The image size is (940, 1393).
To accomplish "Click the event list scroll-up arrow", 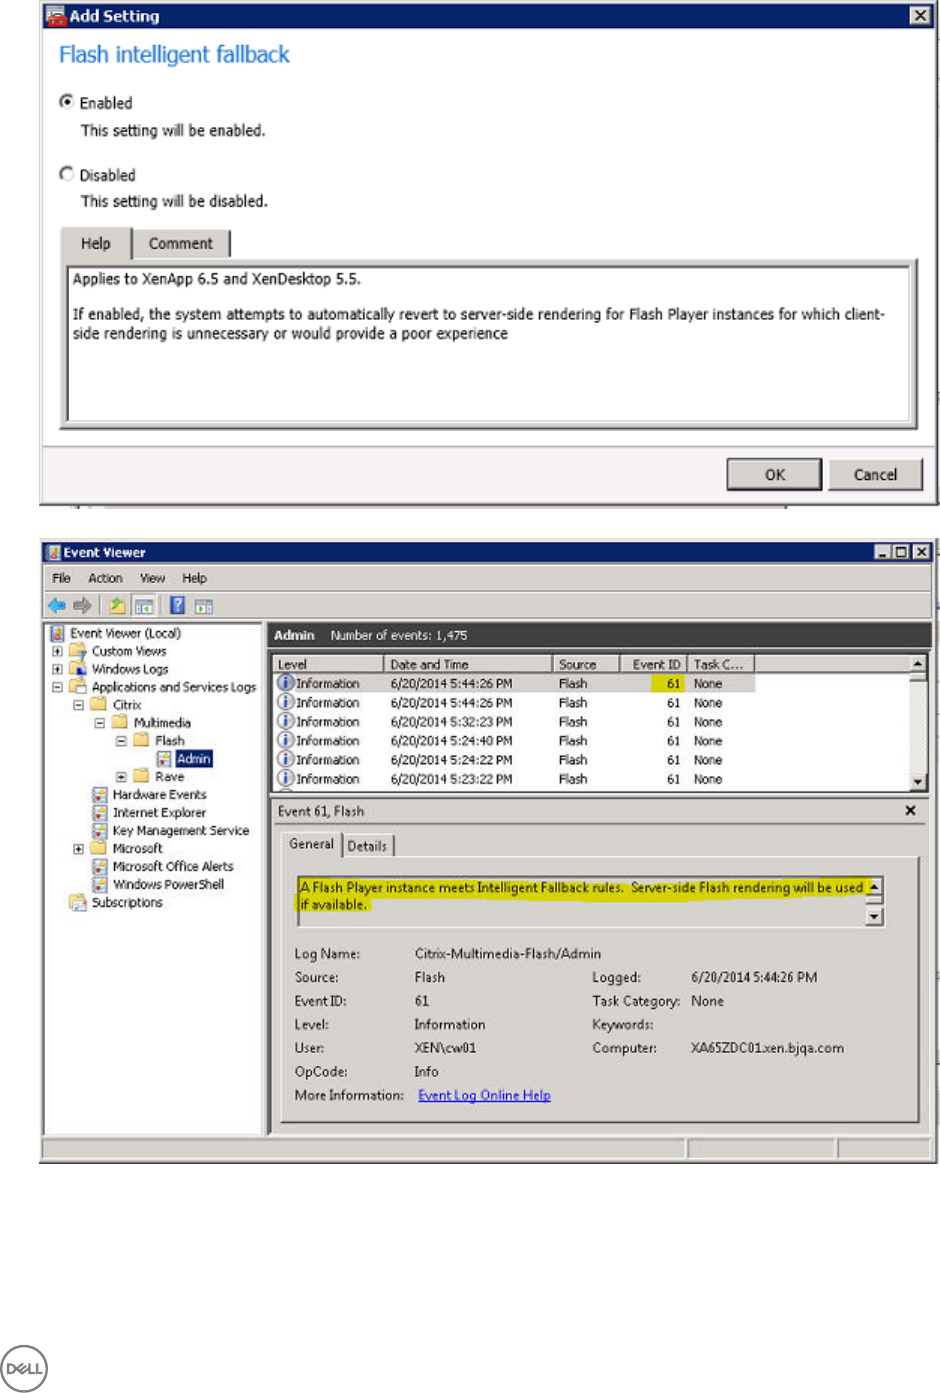I will 918,663.
